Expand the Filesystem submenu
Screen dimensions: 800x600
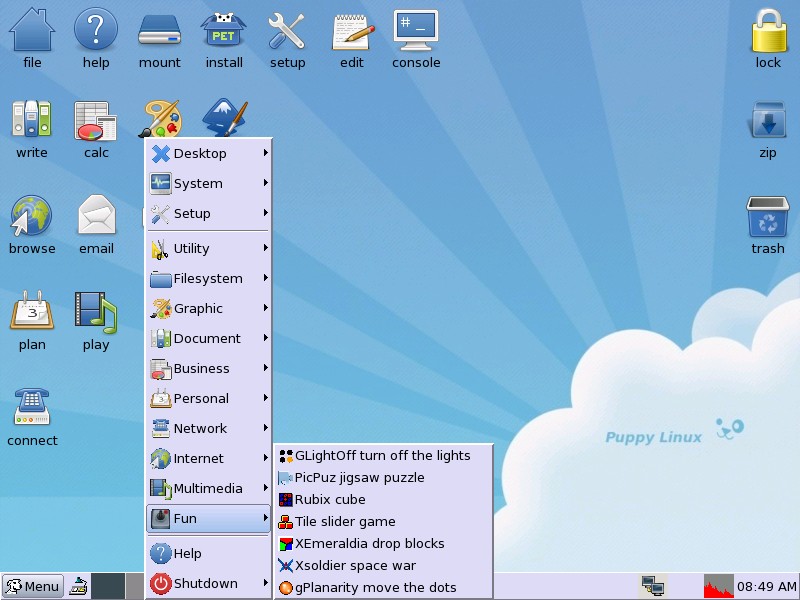(209, 278)
